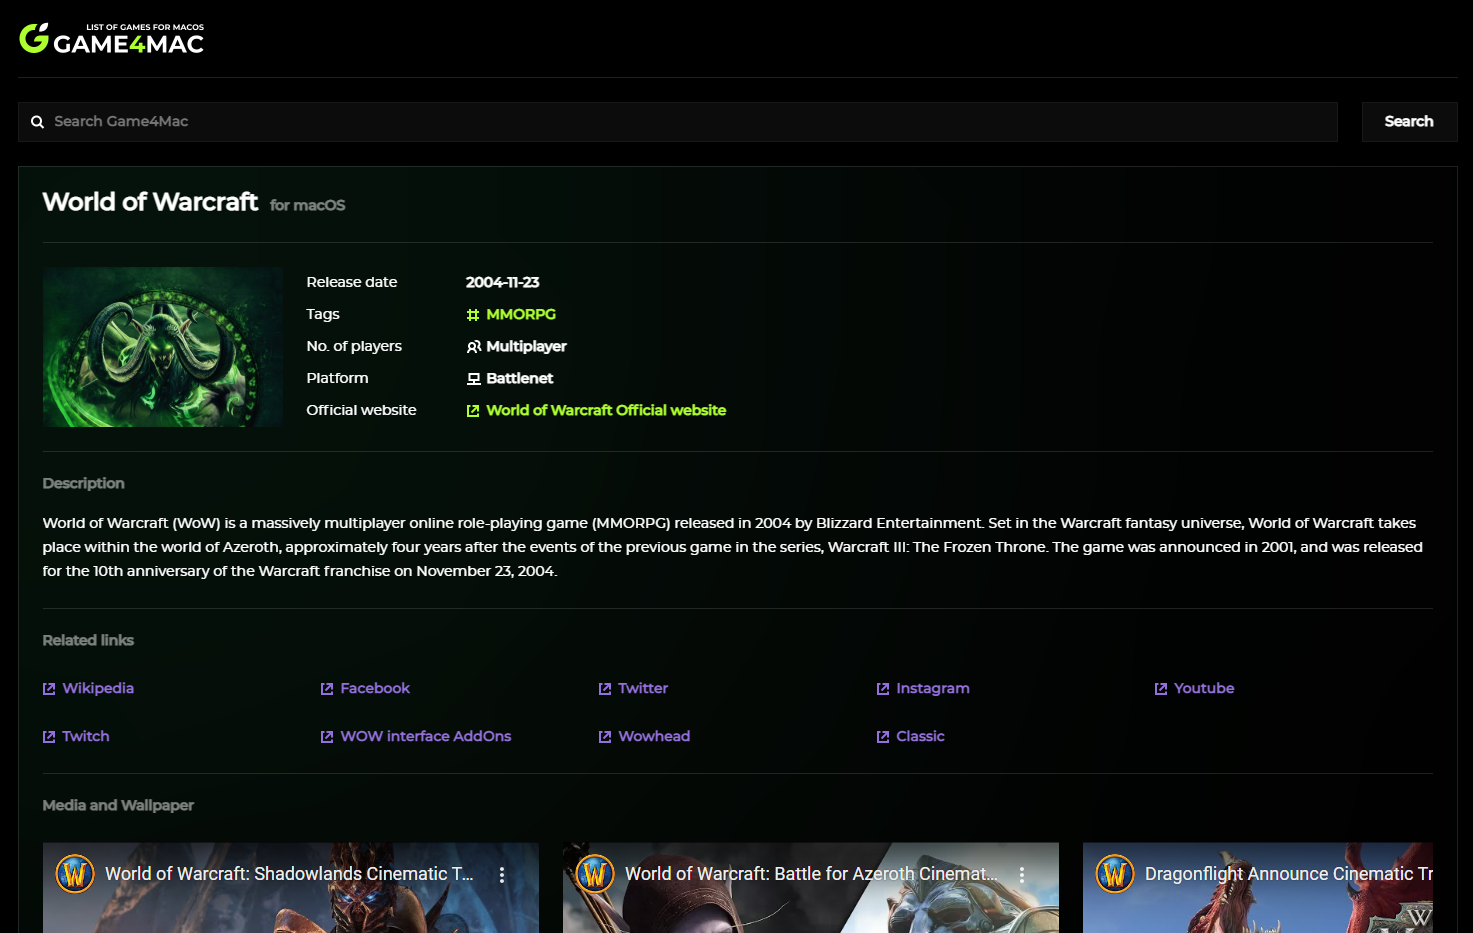This screenshot has height=933, width=1473.
Task: Click the external link icon next to WOW interface AddOns
Action: 327,737
